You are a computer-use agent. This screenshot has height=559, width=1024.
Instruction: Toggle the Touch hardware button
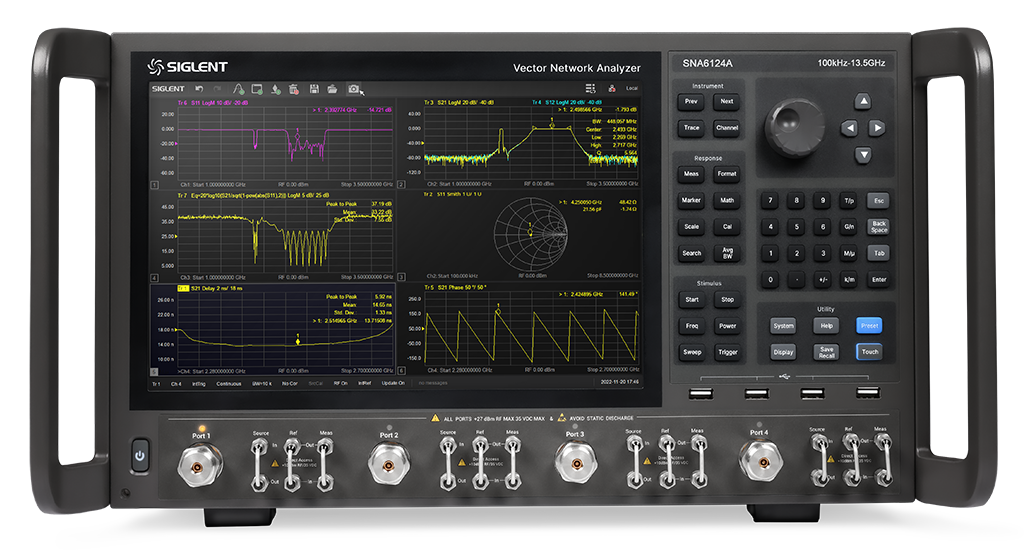(869, 352)
